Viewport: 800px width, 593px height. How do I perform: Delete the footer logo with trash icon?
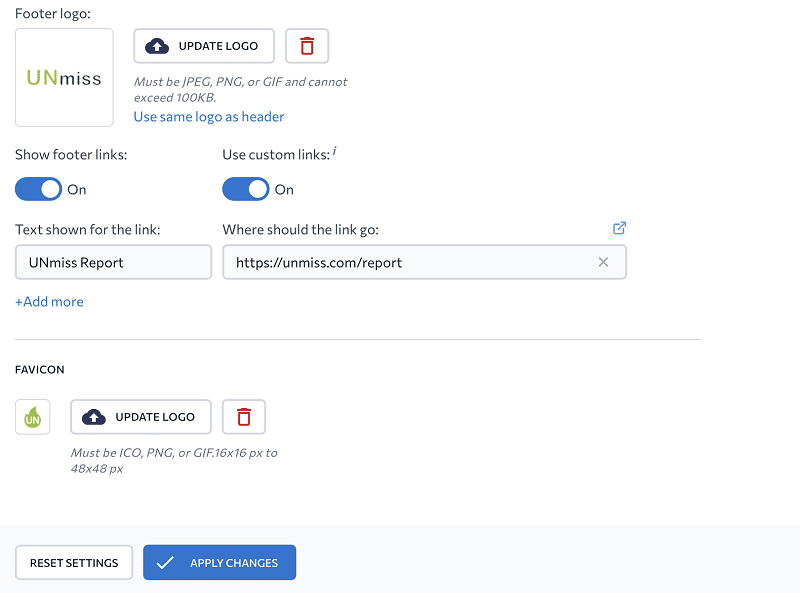pyautogui.click(x=307, y=46)
